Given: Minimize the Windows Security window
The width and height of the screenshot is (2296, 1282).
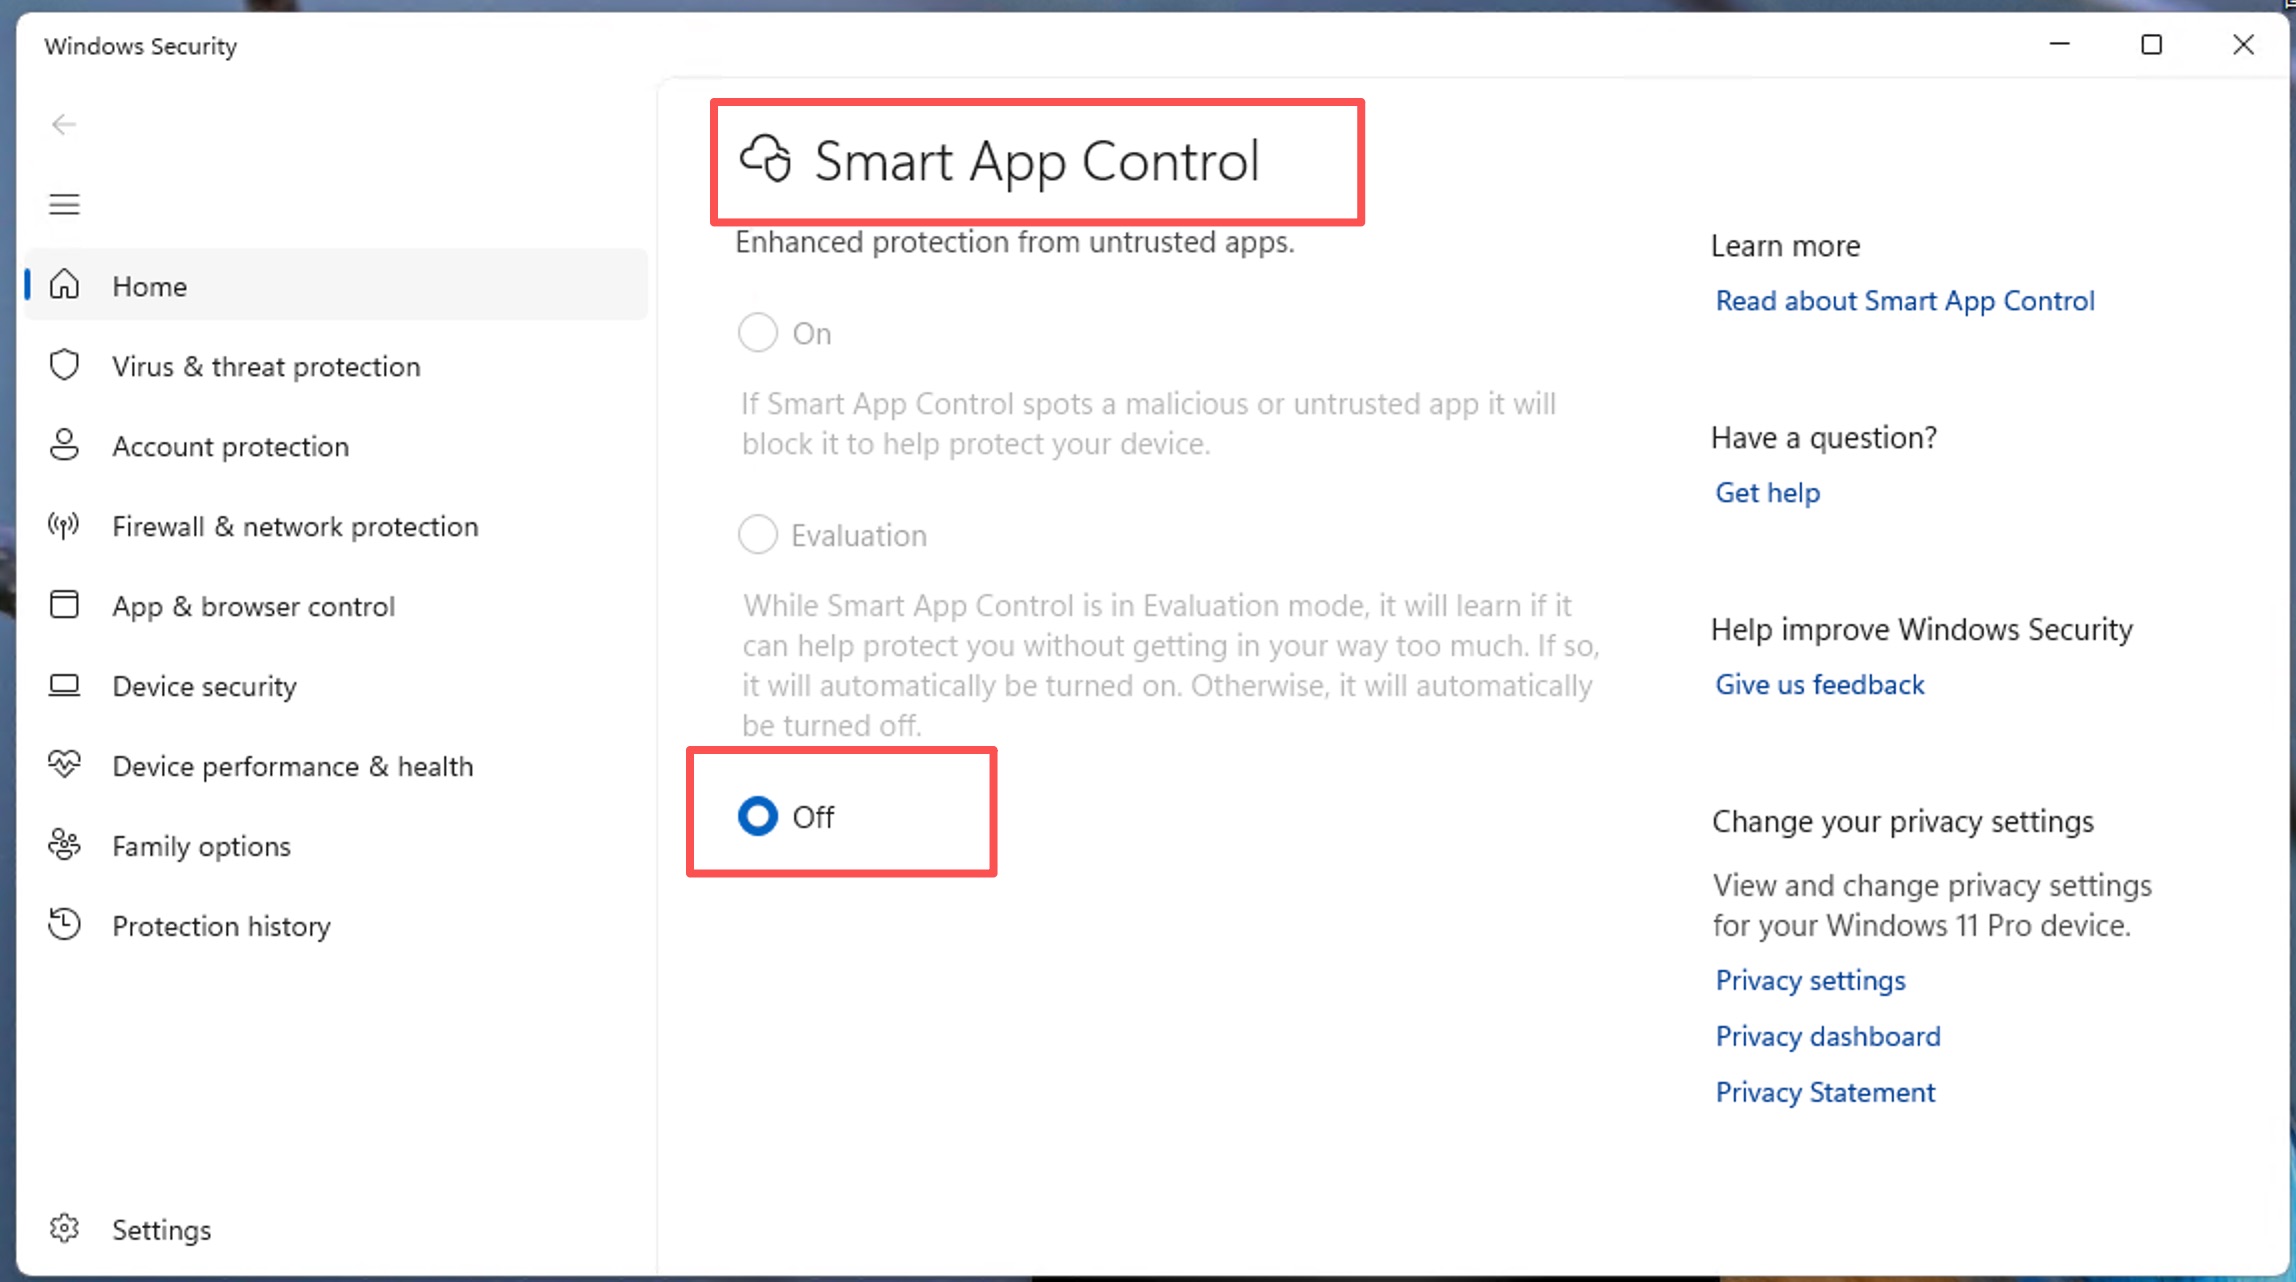Looking at the screenshot, I should [x=2060, y=44].
